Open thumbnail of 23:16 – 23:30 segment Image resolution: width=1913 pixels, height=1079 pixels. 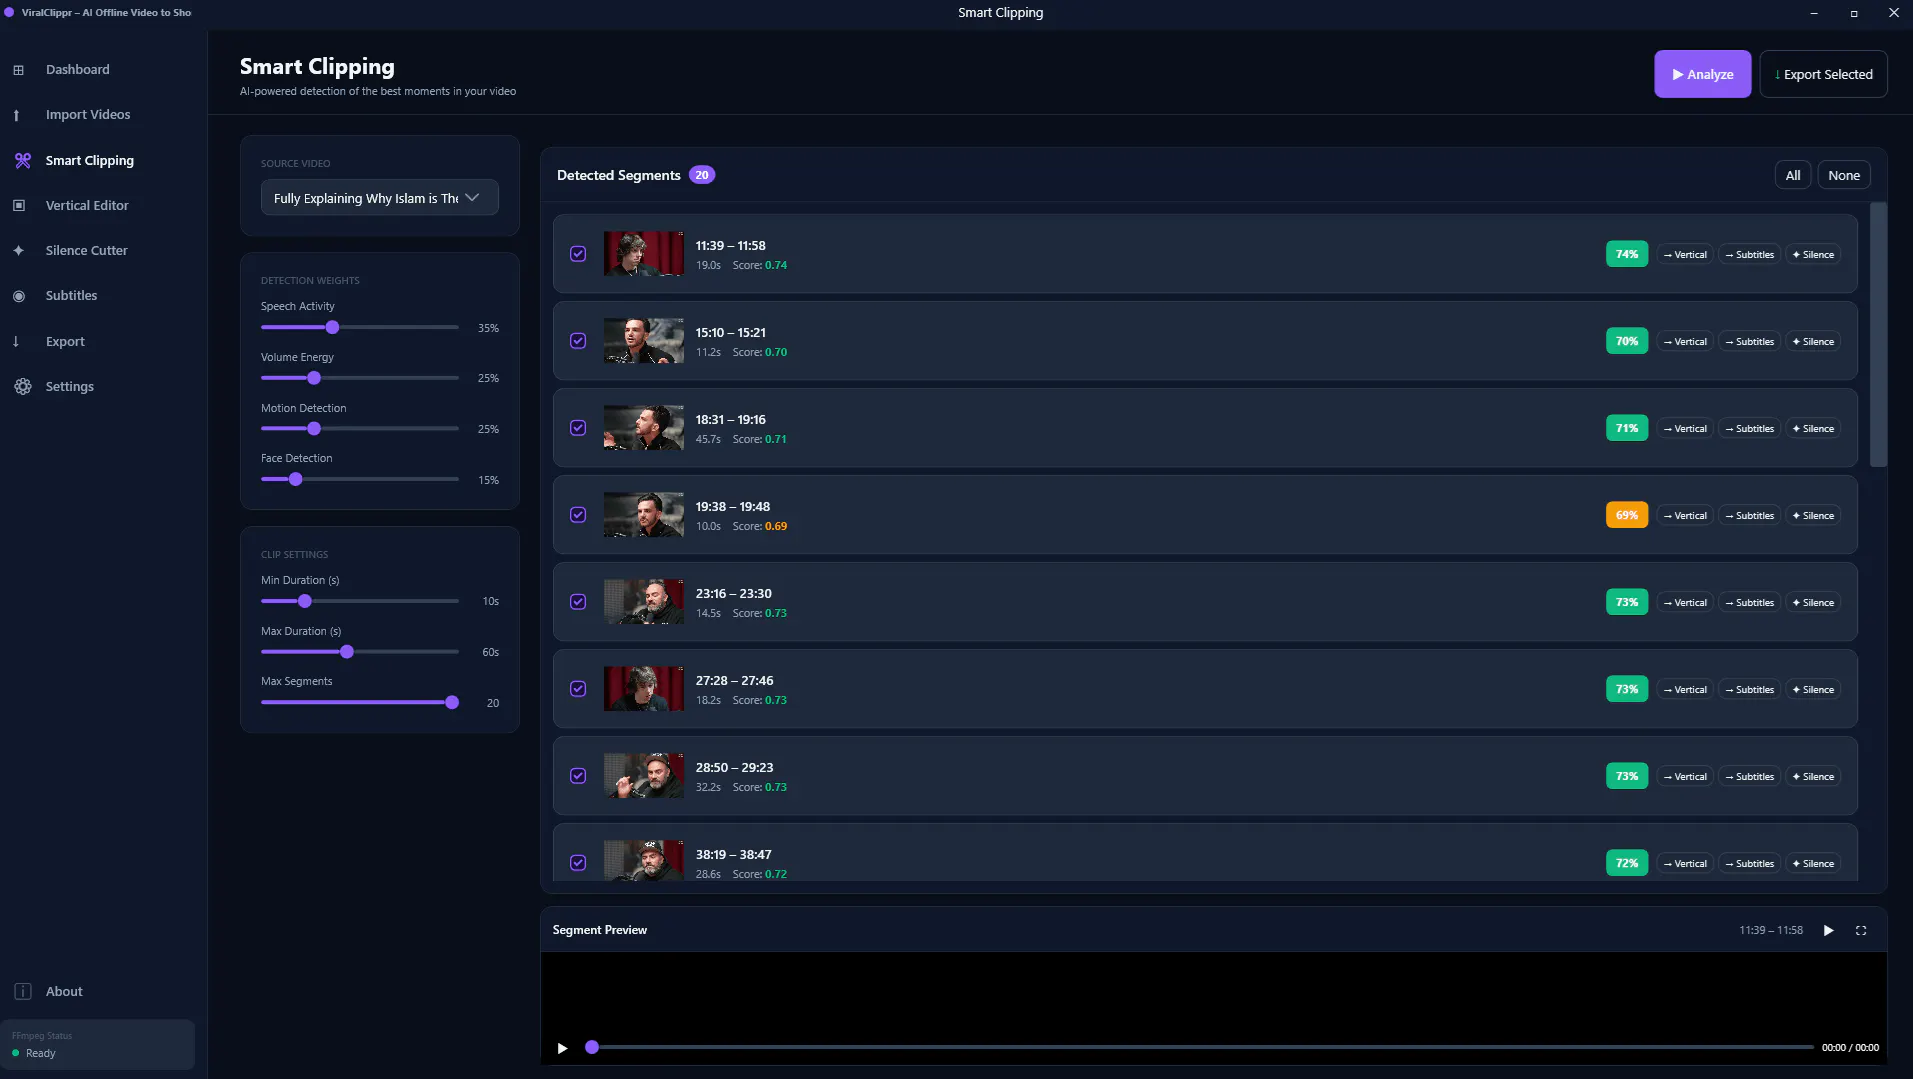[643, 602]
